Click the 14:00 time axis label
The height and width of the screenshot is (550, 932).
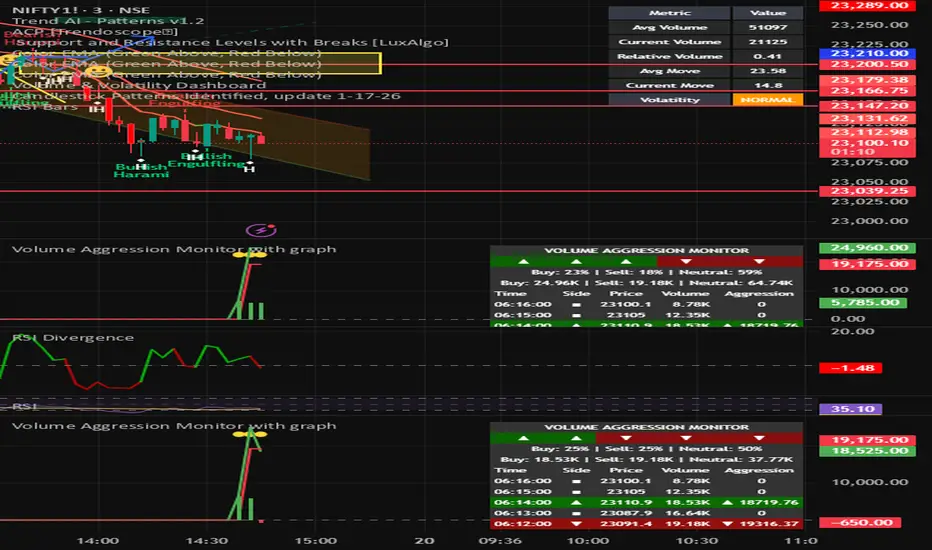[x=98, y=541]
